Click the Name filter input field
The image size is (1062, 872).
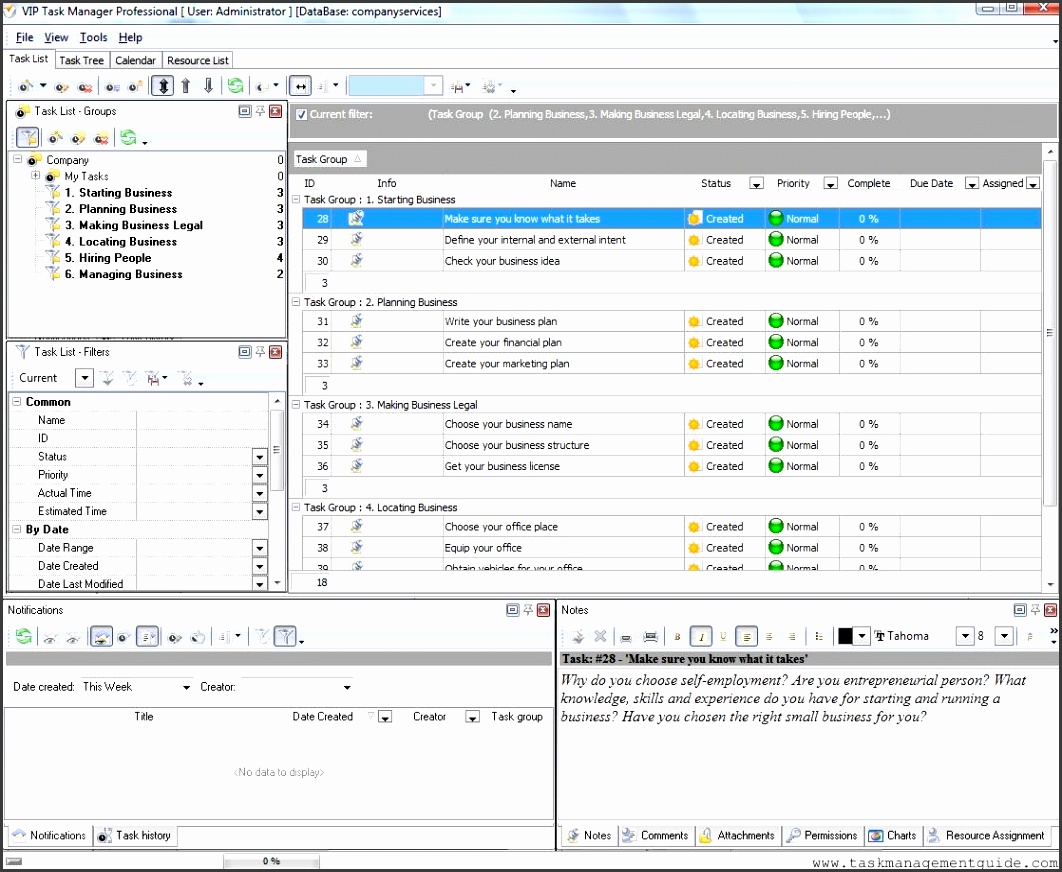(203, 420)
